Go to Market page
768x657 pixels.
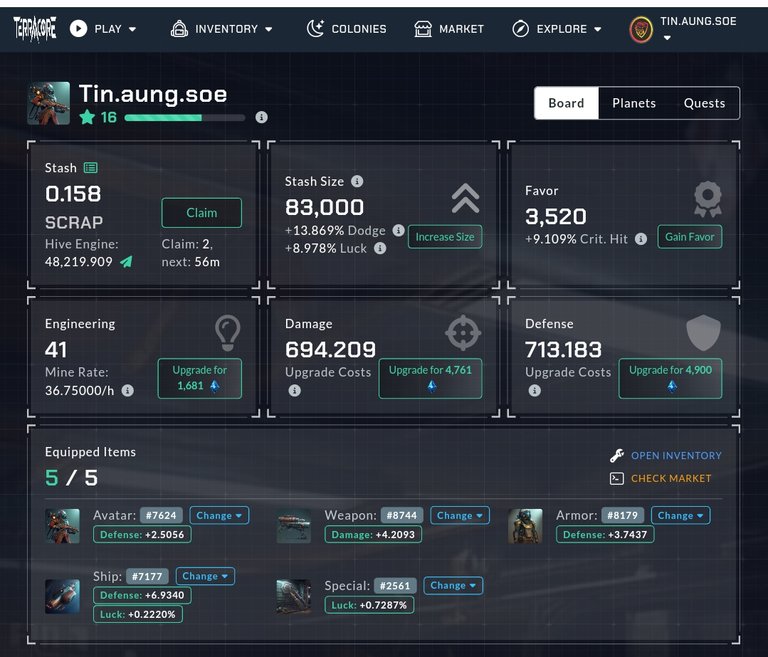click(449, 29)
